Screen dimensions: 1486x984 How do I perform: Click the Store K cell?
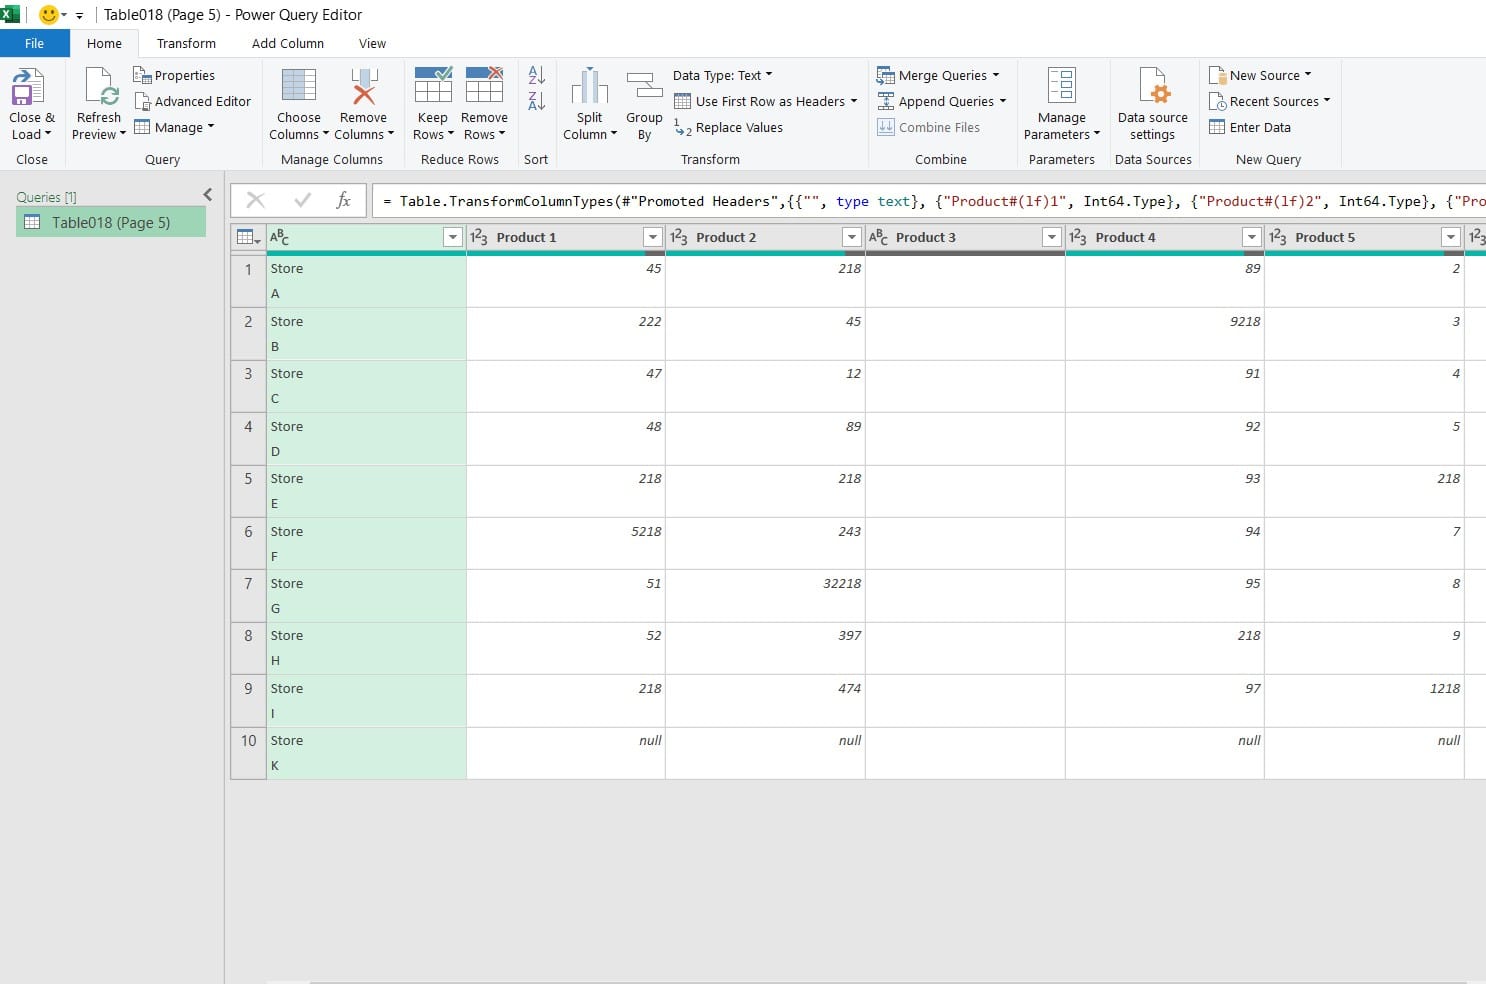366,753
